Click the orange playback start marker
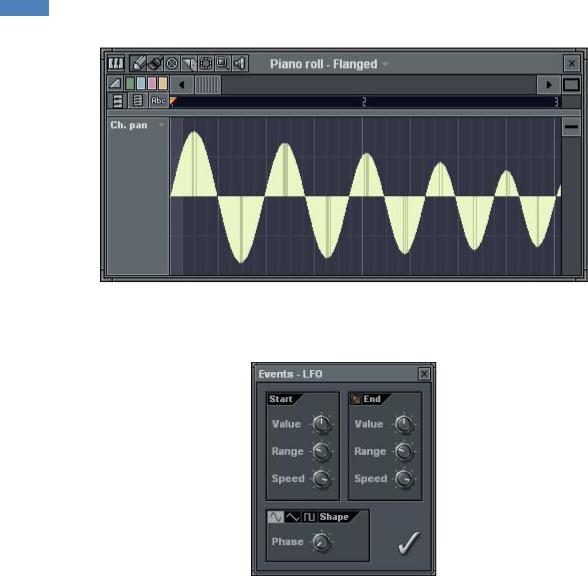Viewport: 588px width, 576px height. pyautogui.click(x=172, y=101)
